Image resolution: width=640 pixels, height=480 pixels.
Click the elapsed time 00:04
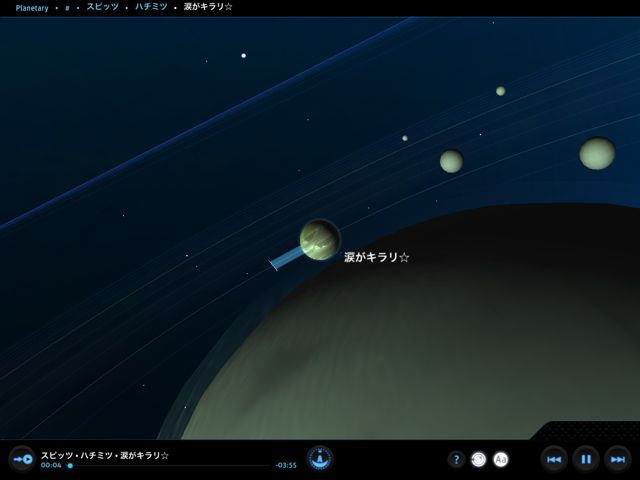tap(51, 465)
